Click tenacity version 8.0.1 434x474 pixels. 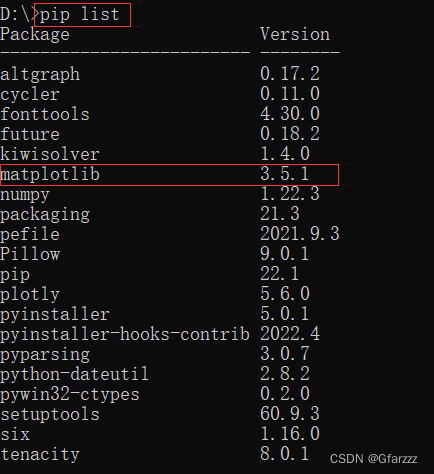285,454
